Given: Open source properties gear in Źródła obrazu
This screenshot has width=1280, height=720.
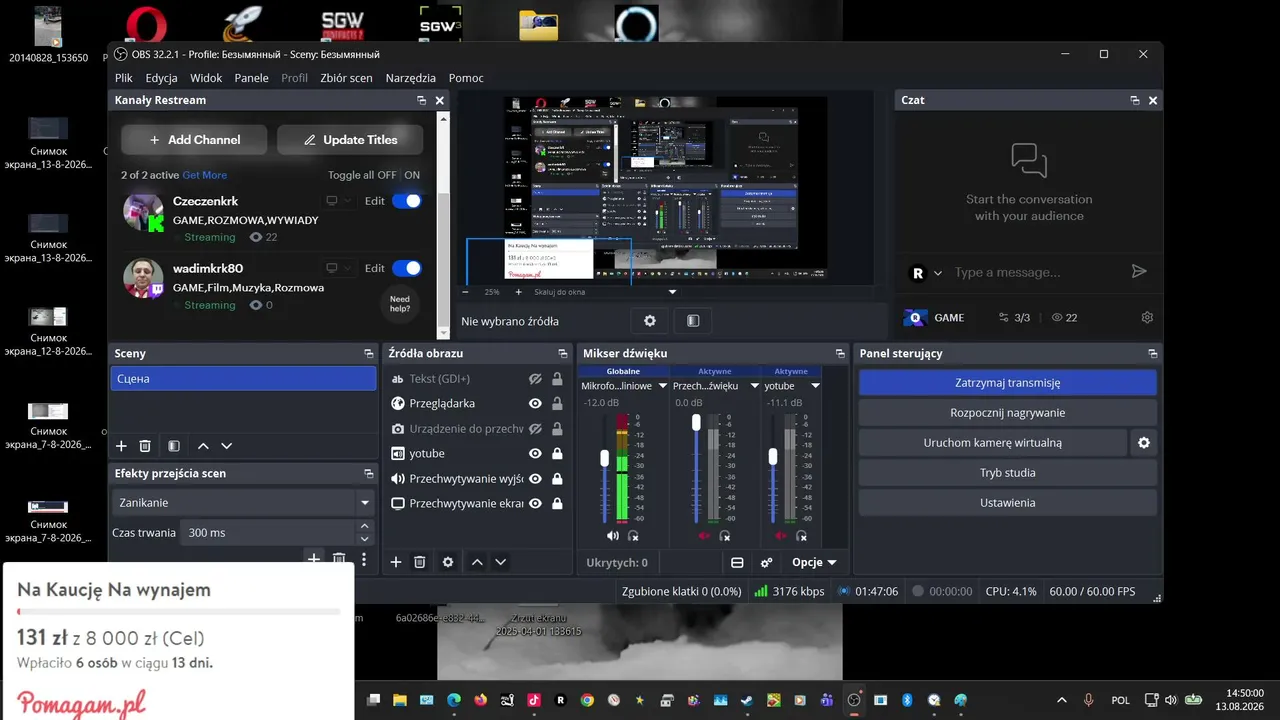Looking at the screenshot, I should [448, 562].
